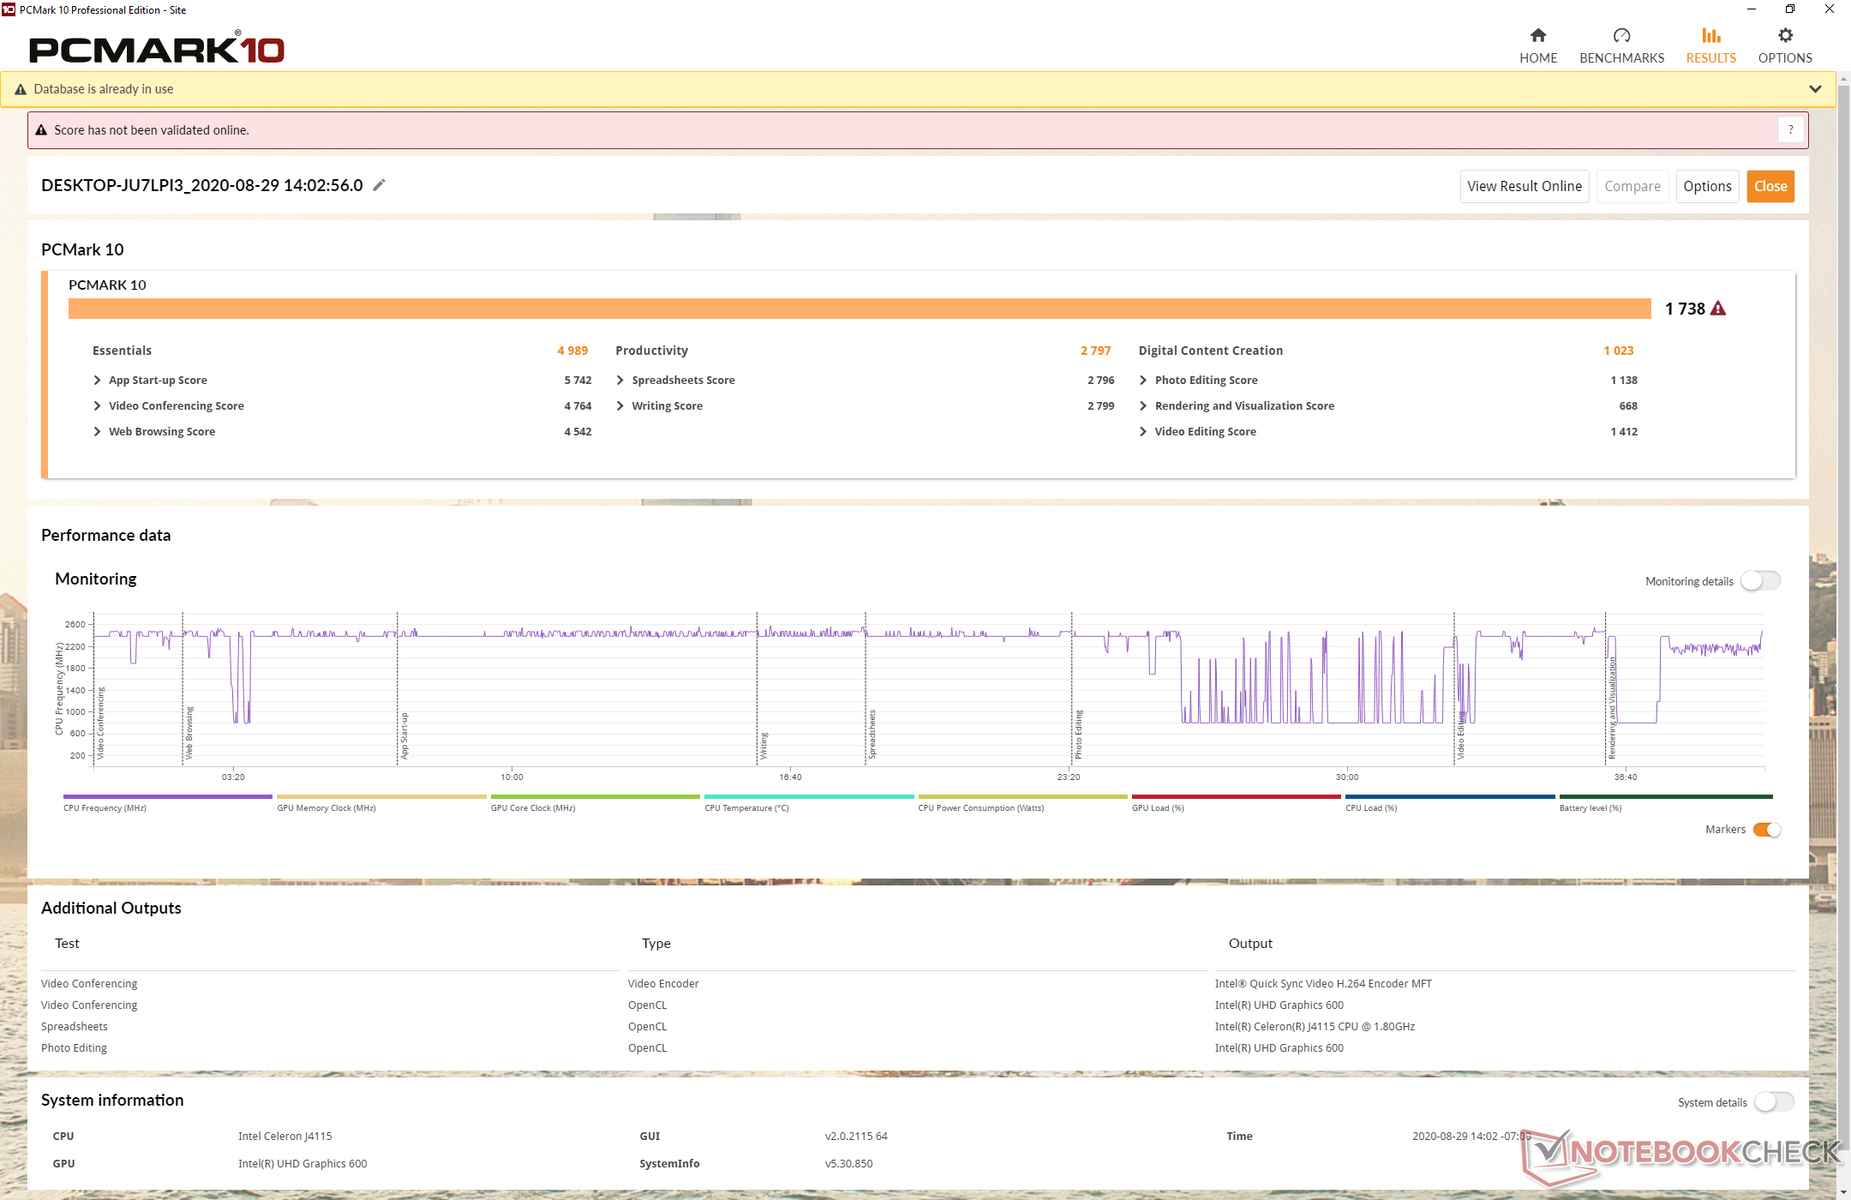The image size is (1851, 1200).
Task: Click the Spreadsheets marker in chart
Action: [872, 735]
